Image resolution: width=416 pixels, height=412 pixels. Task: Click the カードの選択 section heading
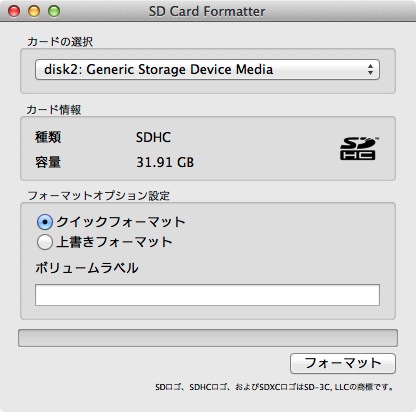click(60, 42)
